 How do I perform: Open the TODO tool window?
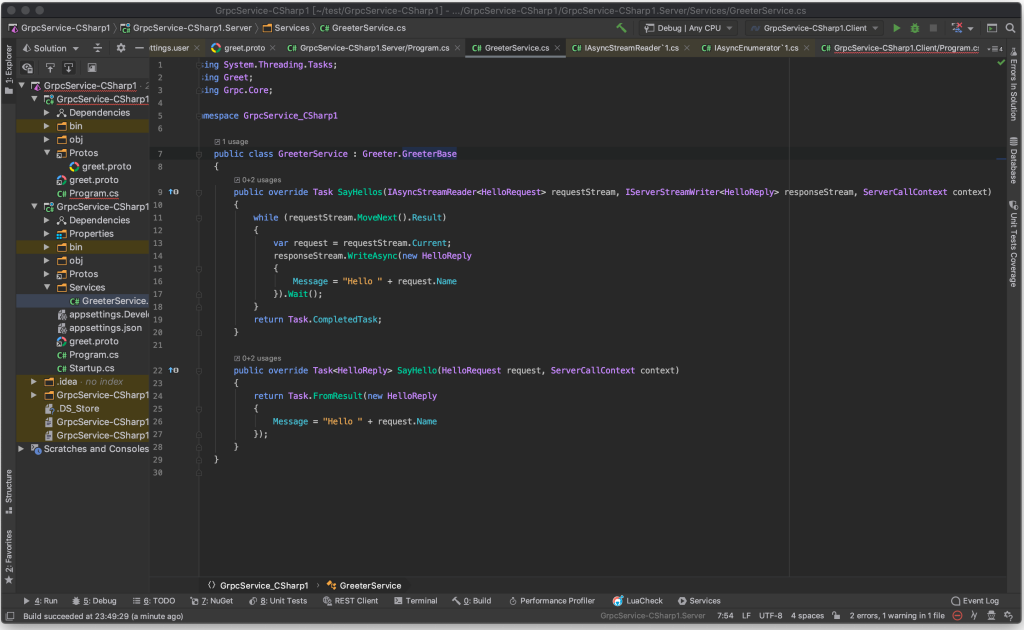pyautogui.click(x=154, y=601)
